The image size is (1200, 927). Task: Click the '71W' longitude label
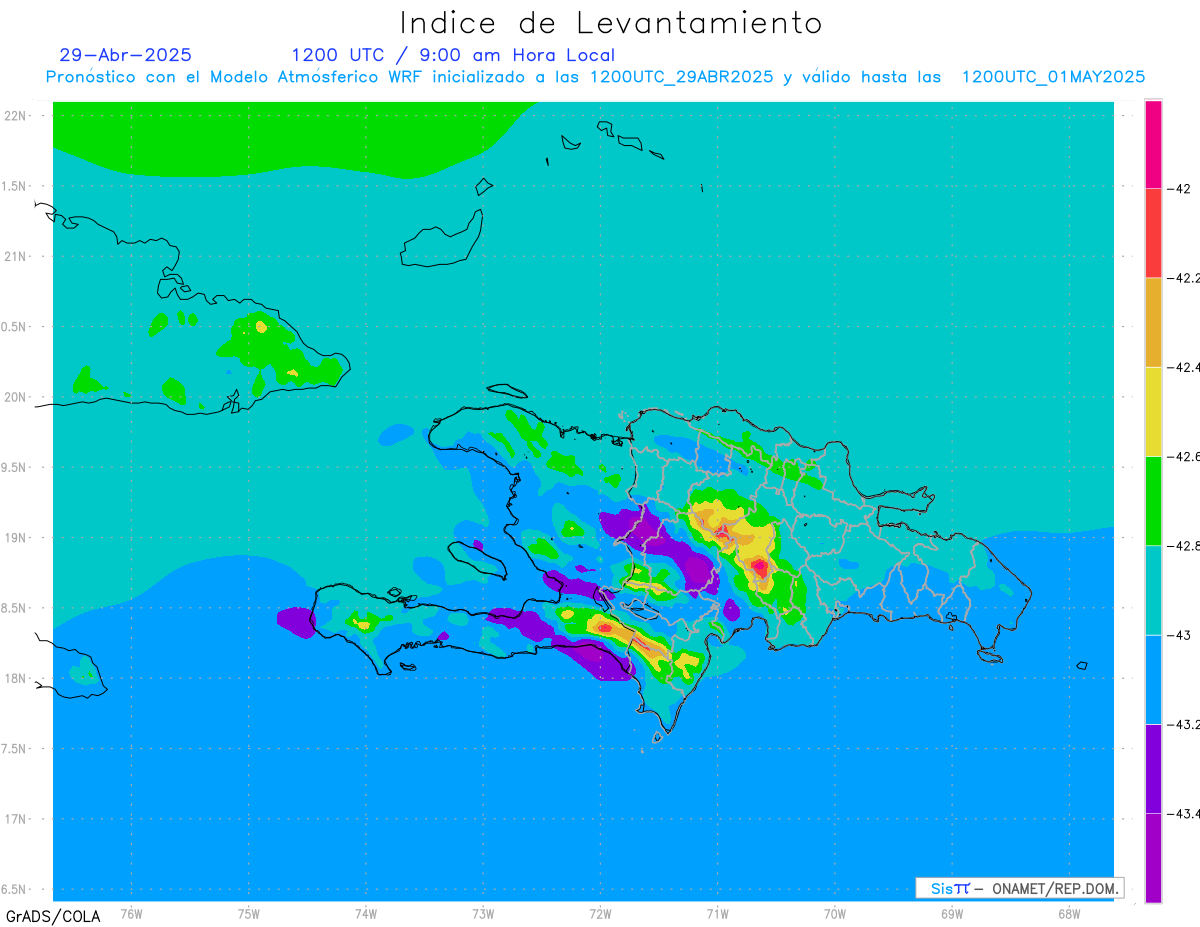[717, 913]
